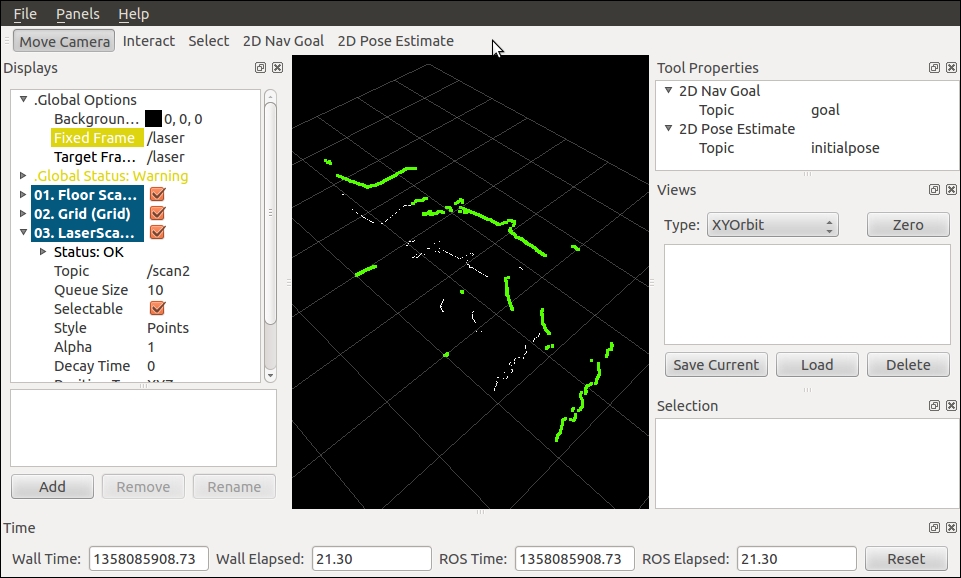The width and height of the screenshot is (961, 578).
Task: Click the Displays panel scrollbar up arrow
Action: (270, 96)
